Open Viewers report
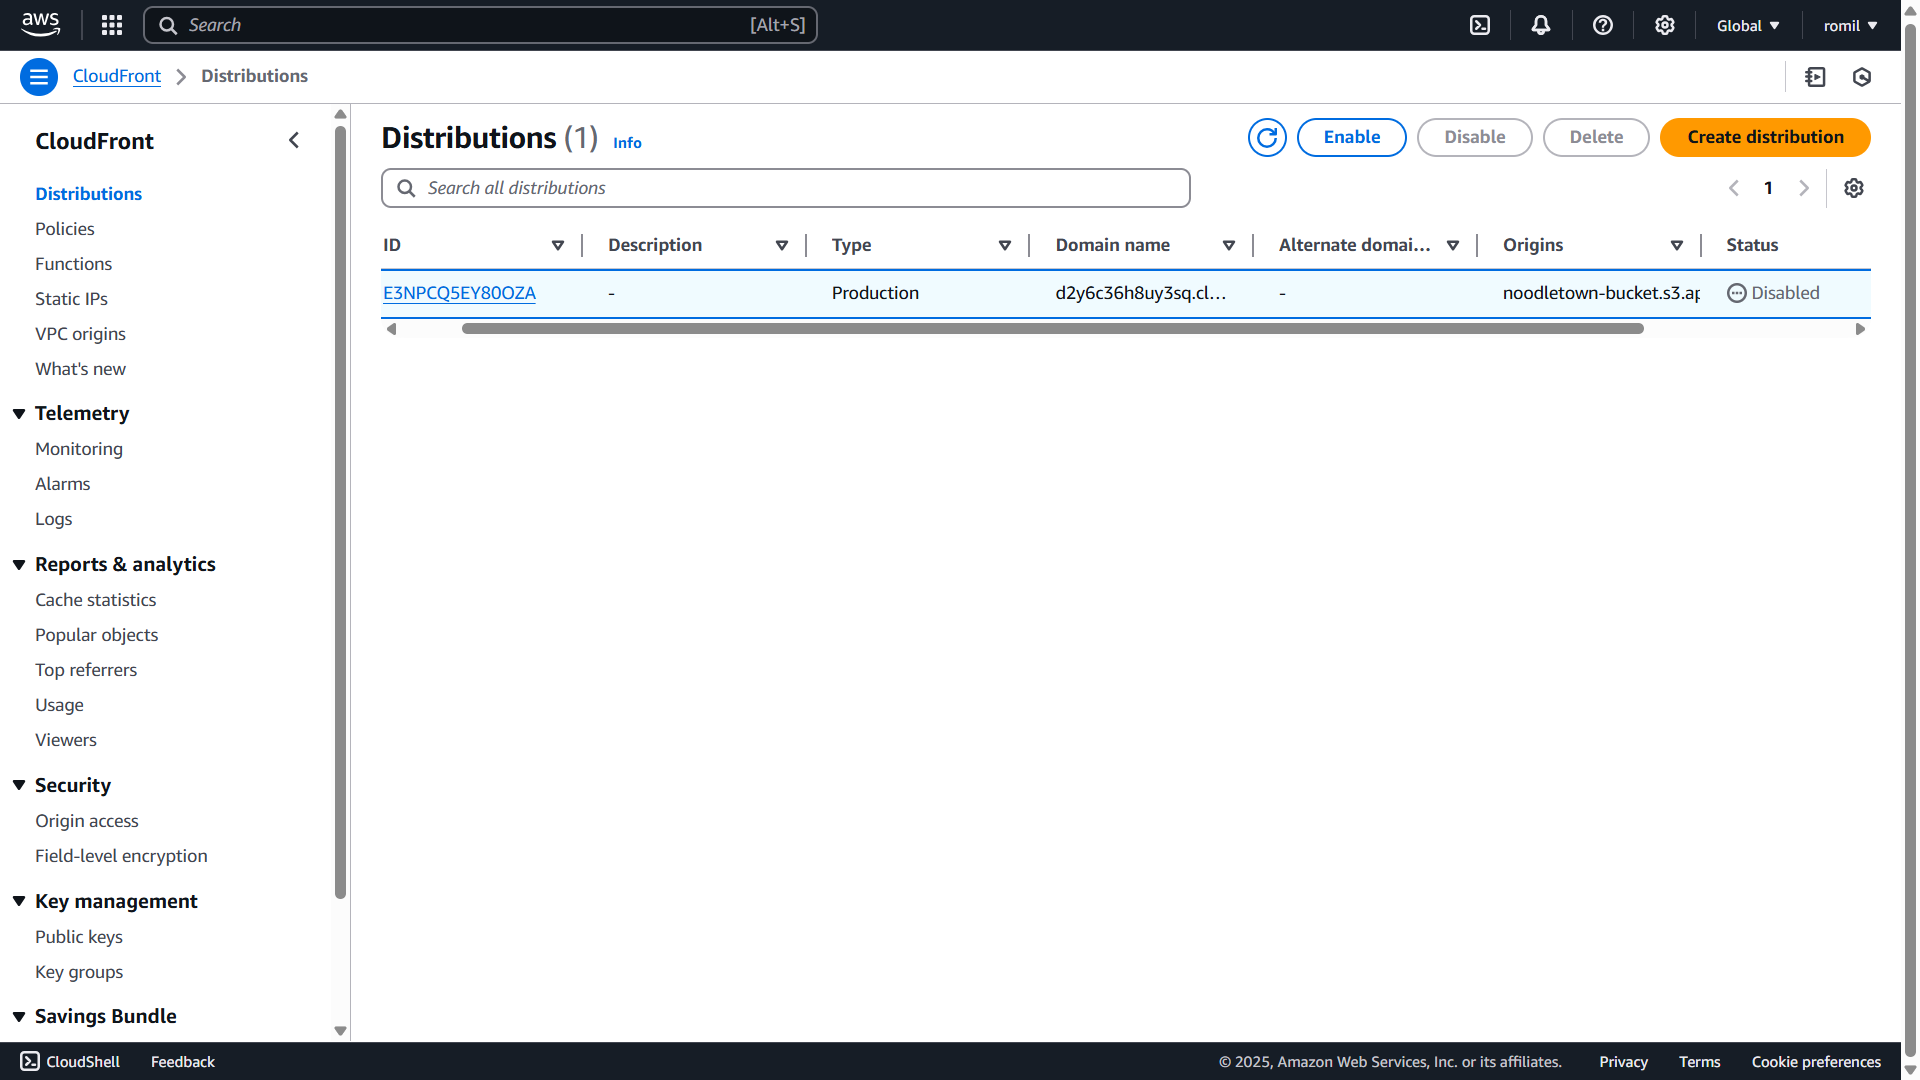 (x=66, y=739)
